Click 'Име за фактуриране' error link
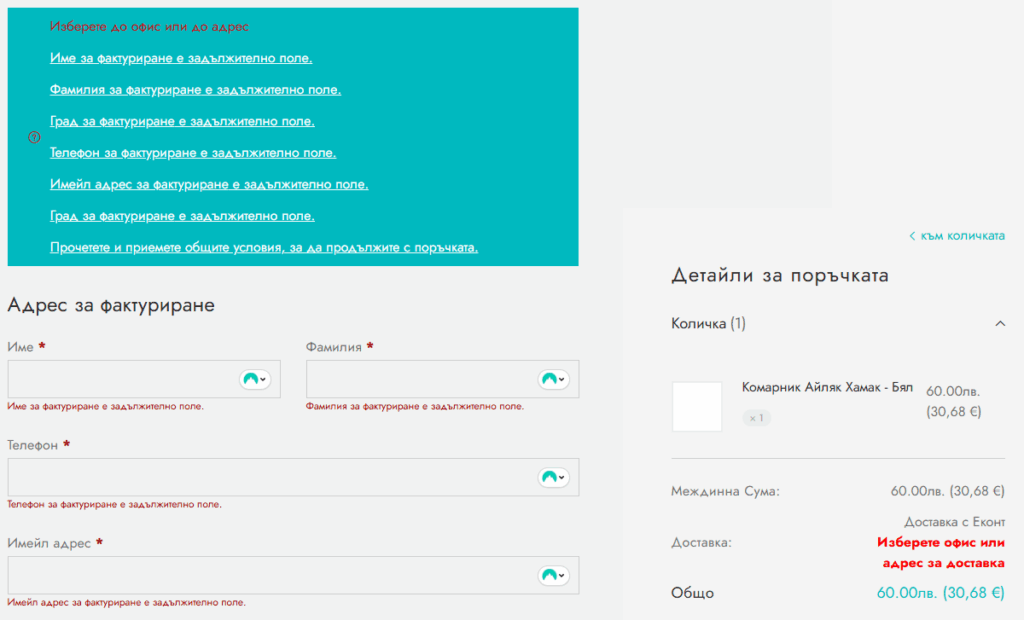The width and height of the screenshot is (1024, 620). 181,59
